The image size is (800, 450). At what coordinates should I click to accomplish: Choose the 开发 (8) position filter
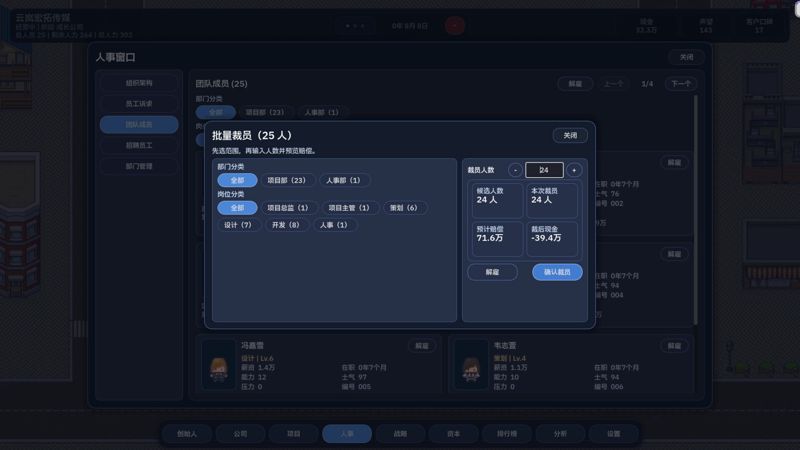(286, 225)
